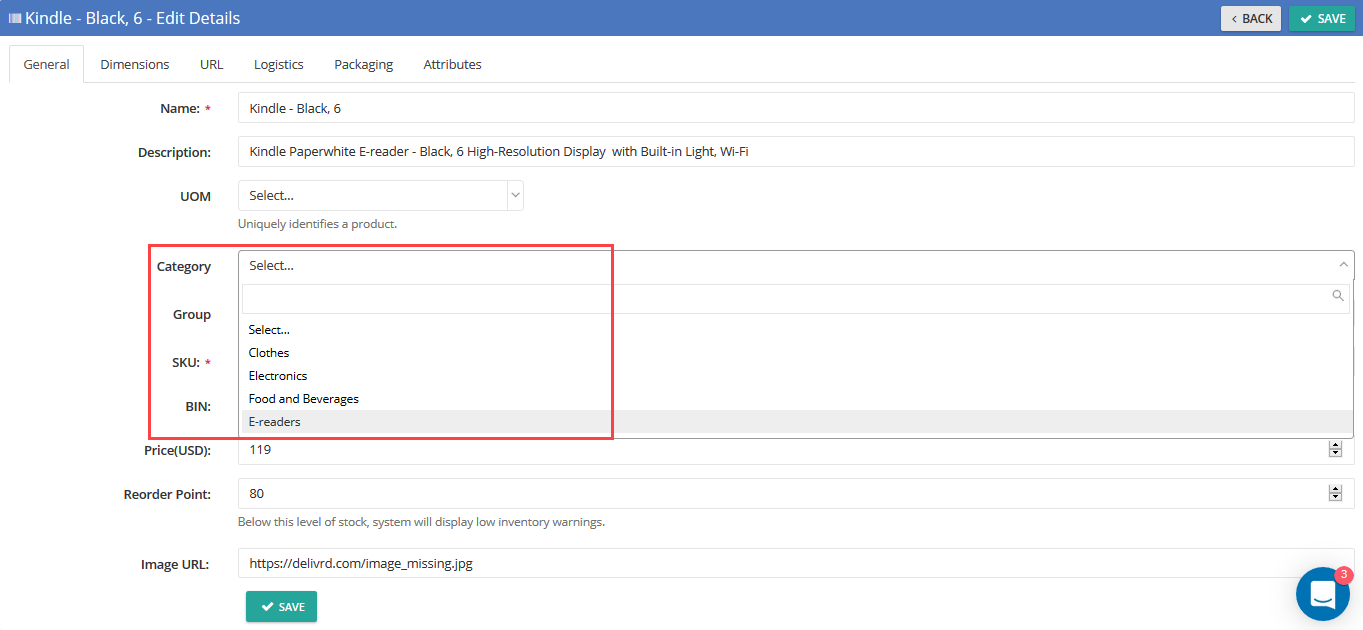Screen dimensions: 1363x630
Task: Collapse the Category dropdown arrow
Action: click(x=1343, y=265)
